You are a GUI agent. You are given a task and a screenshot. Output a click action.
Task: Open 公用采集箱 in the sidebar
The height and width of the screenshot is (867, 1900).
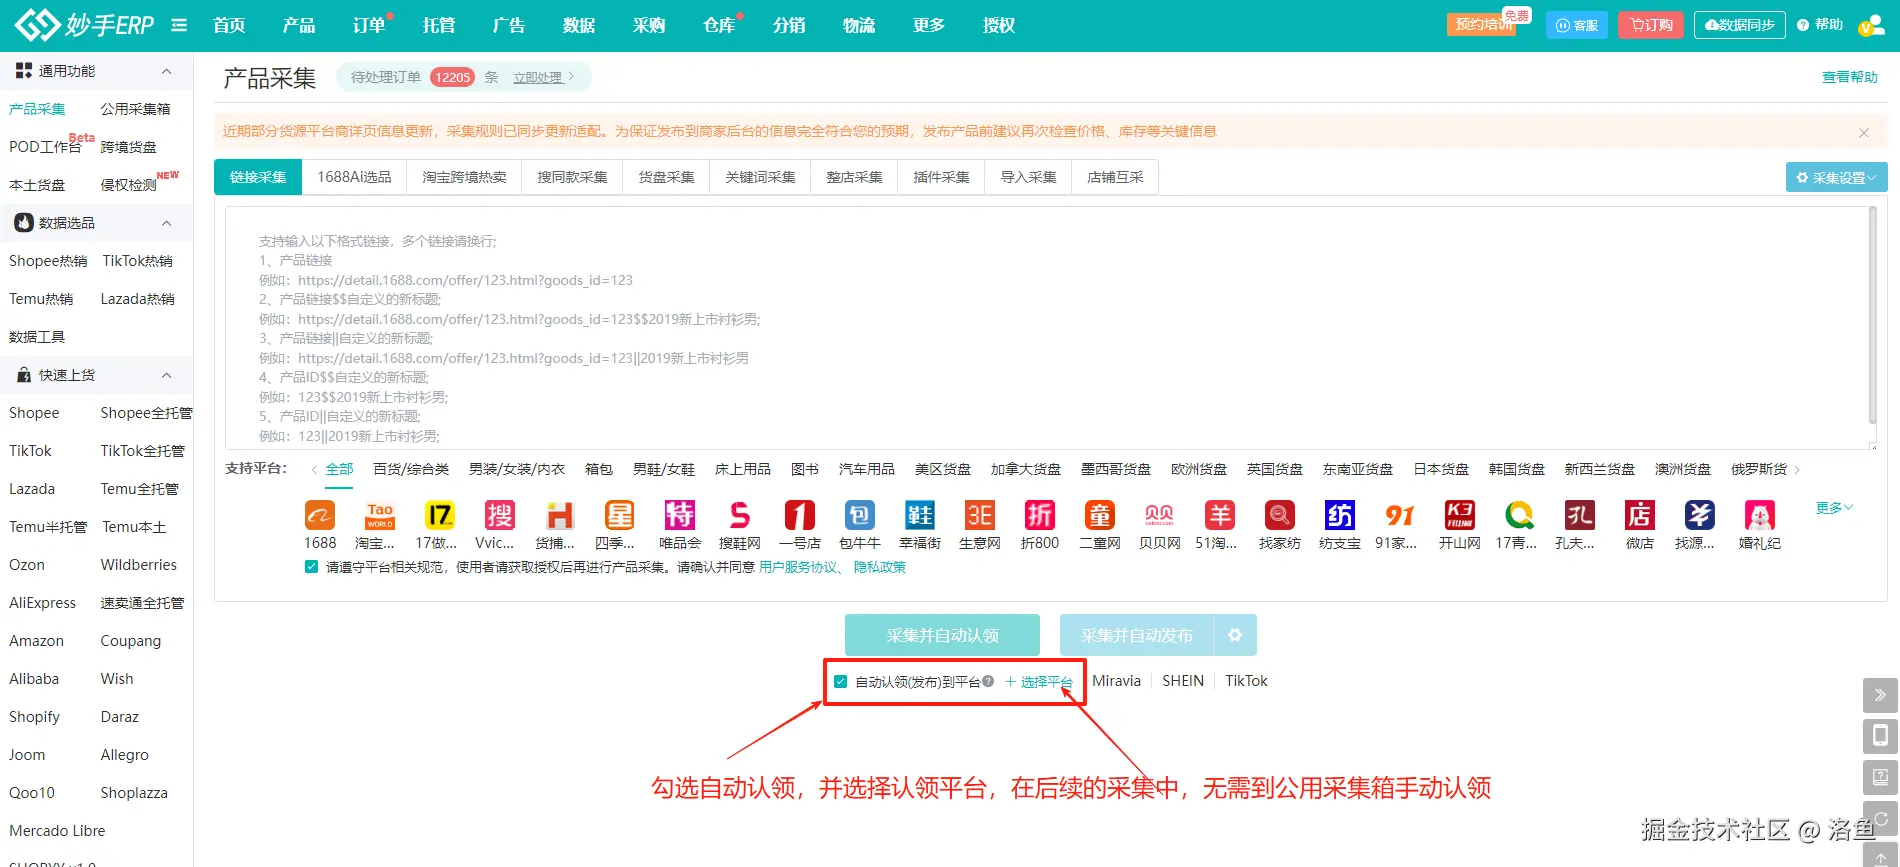tap(135, 109)
